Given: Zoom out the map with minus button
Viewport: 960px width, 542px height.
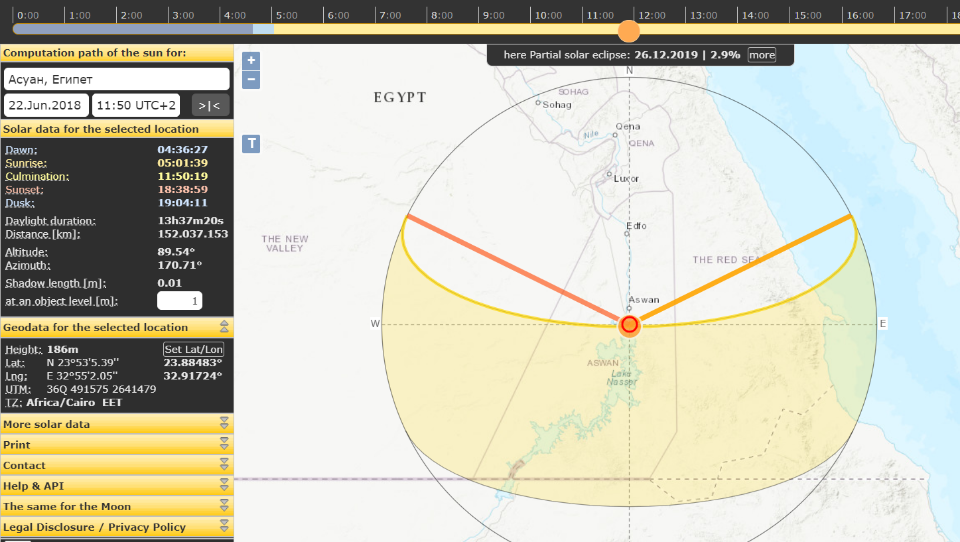Looking at the screenshot, I should tap(251, 80).
